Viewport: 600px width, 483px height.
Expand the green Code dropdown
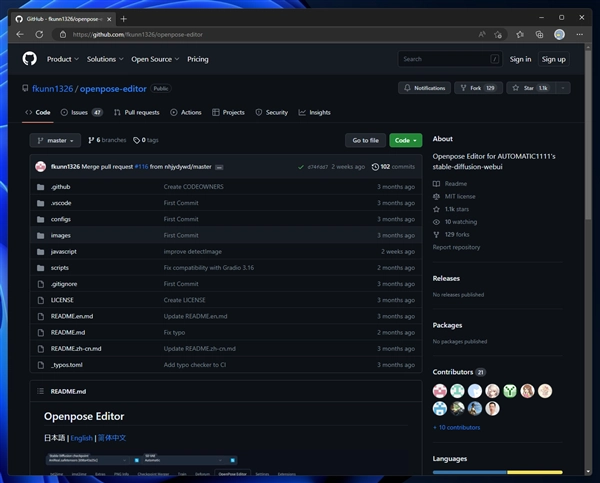tap(406, 140)
